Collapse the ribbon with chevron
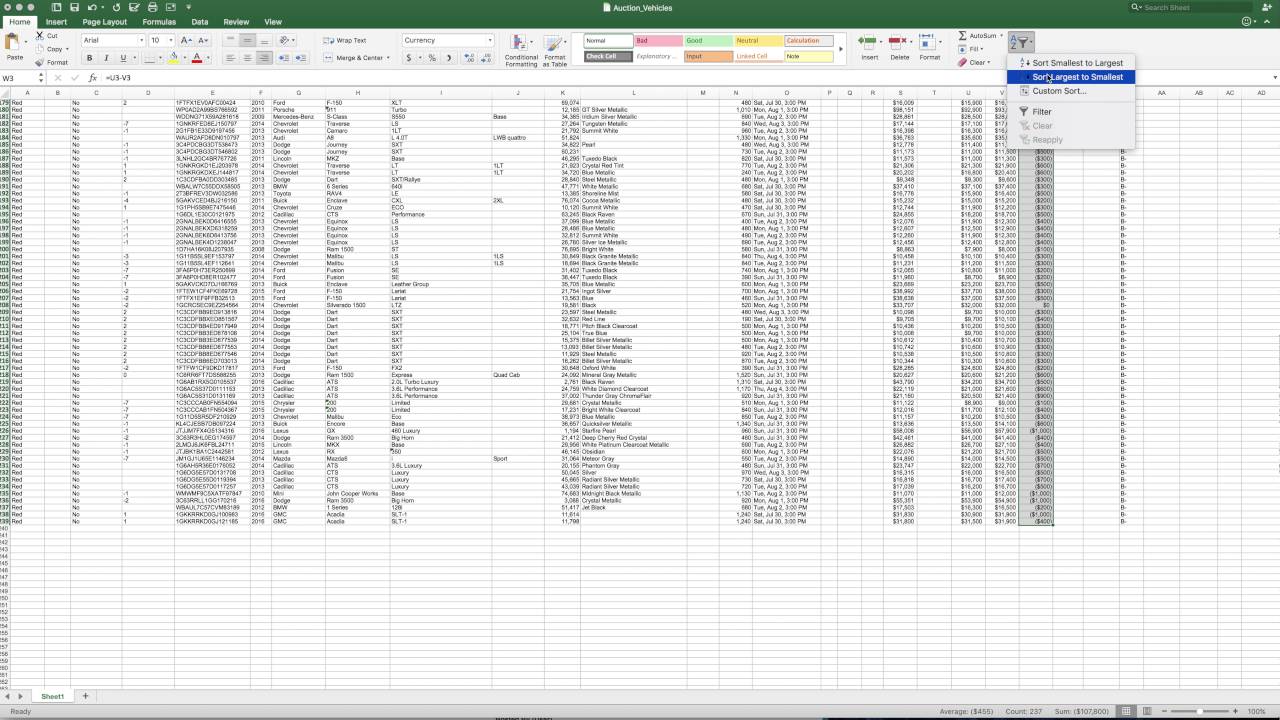Screen dimensions: 1280x720 [1268, 21]
